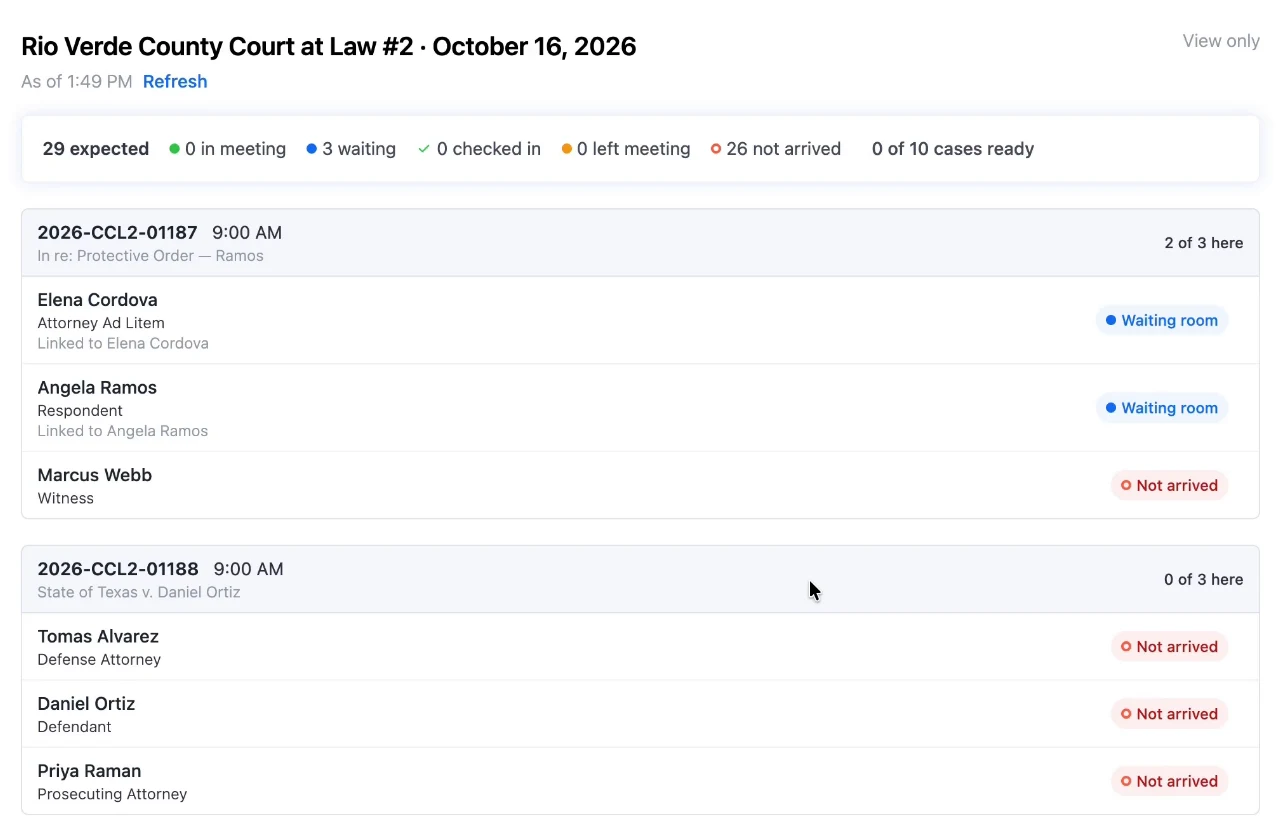
Task: Click 'Linked to Elena Cordova' note
Action: [123, 343]
